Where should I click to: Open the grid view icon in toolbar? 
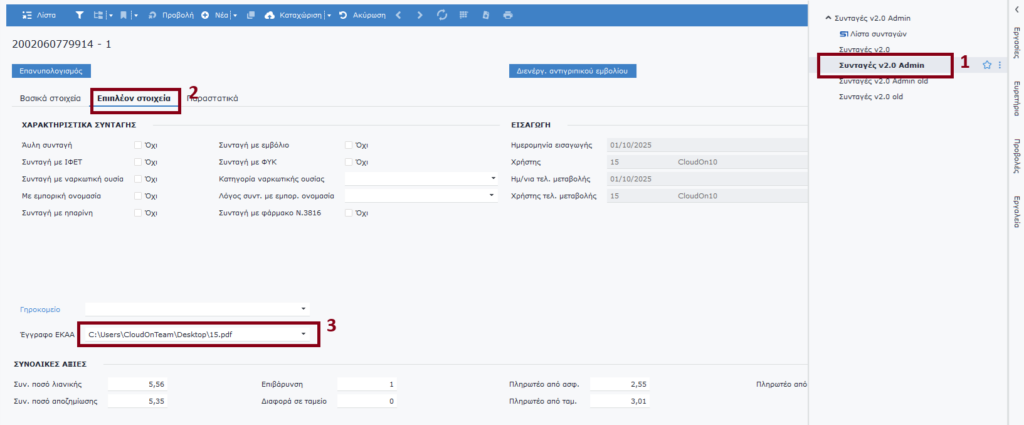464,16
